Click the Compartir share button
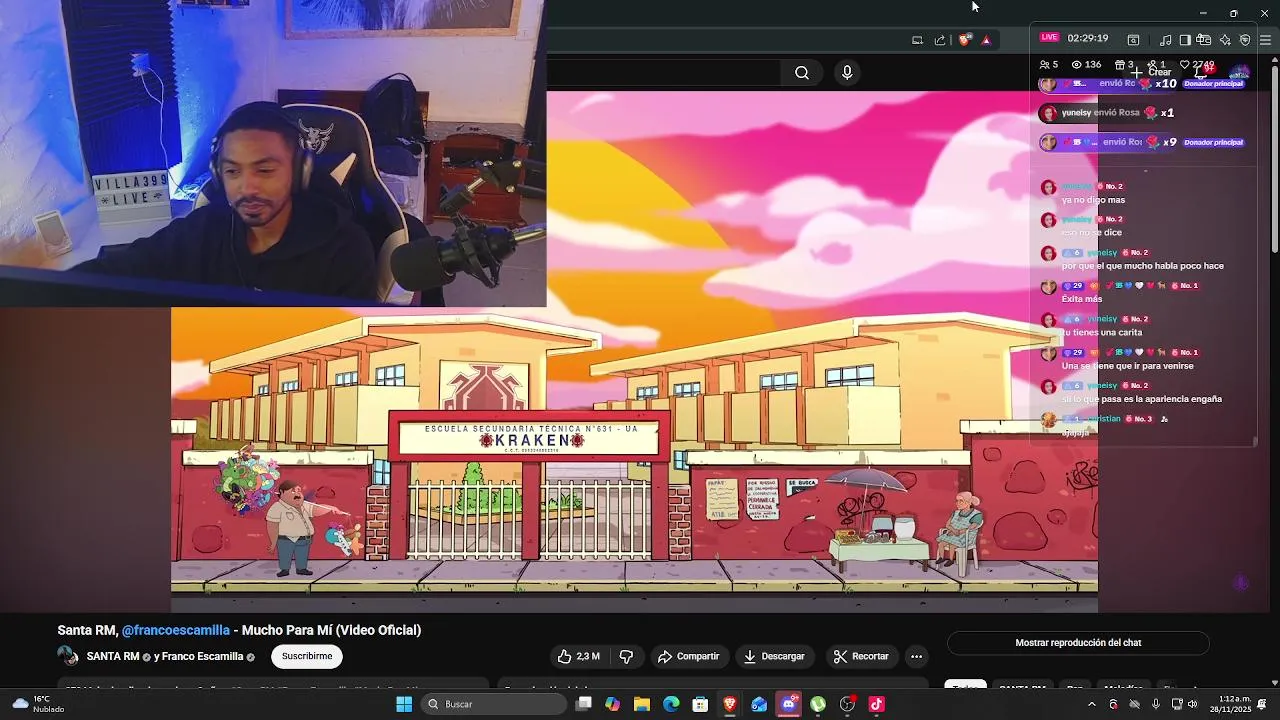Viewport: 1280px width, 720px height. pyautogui.click(x=688, y=656)
